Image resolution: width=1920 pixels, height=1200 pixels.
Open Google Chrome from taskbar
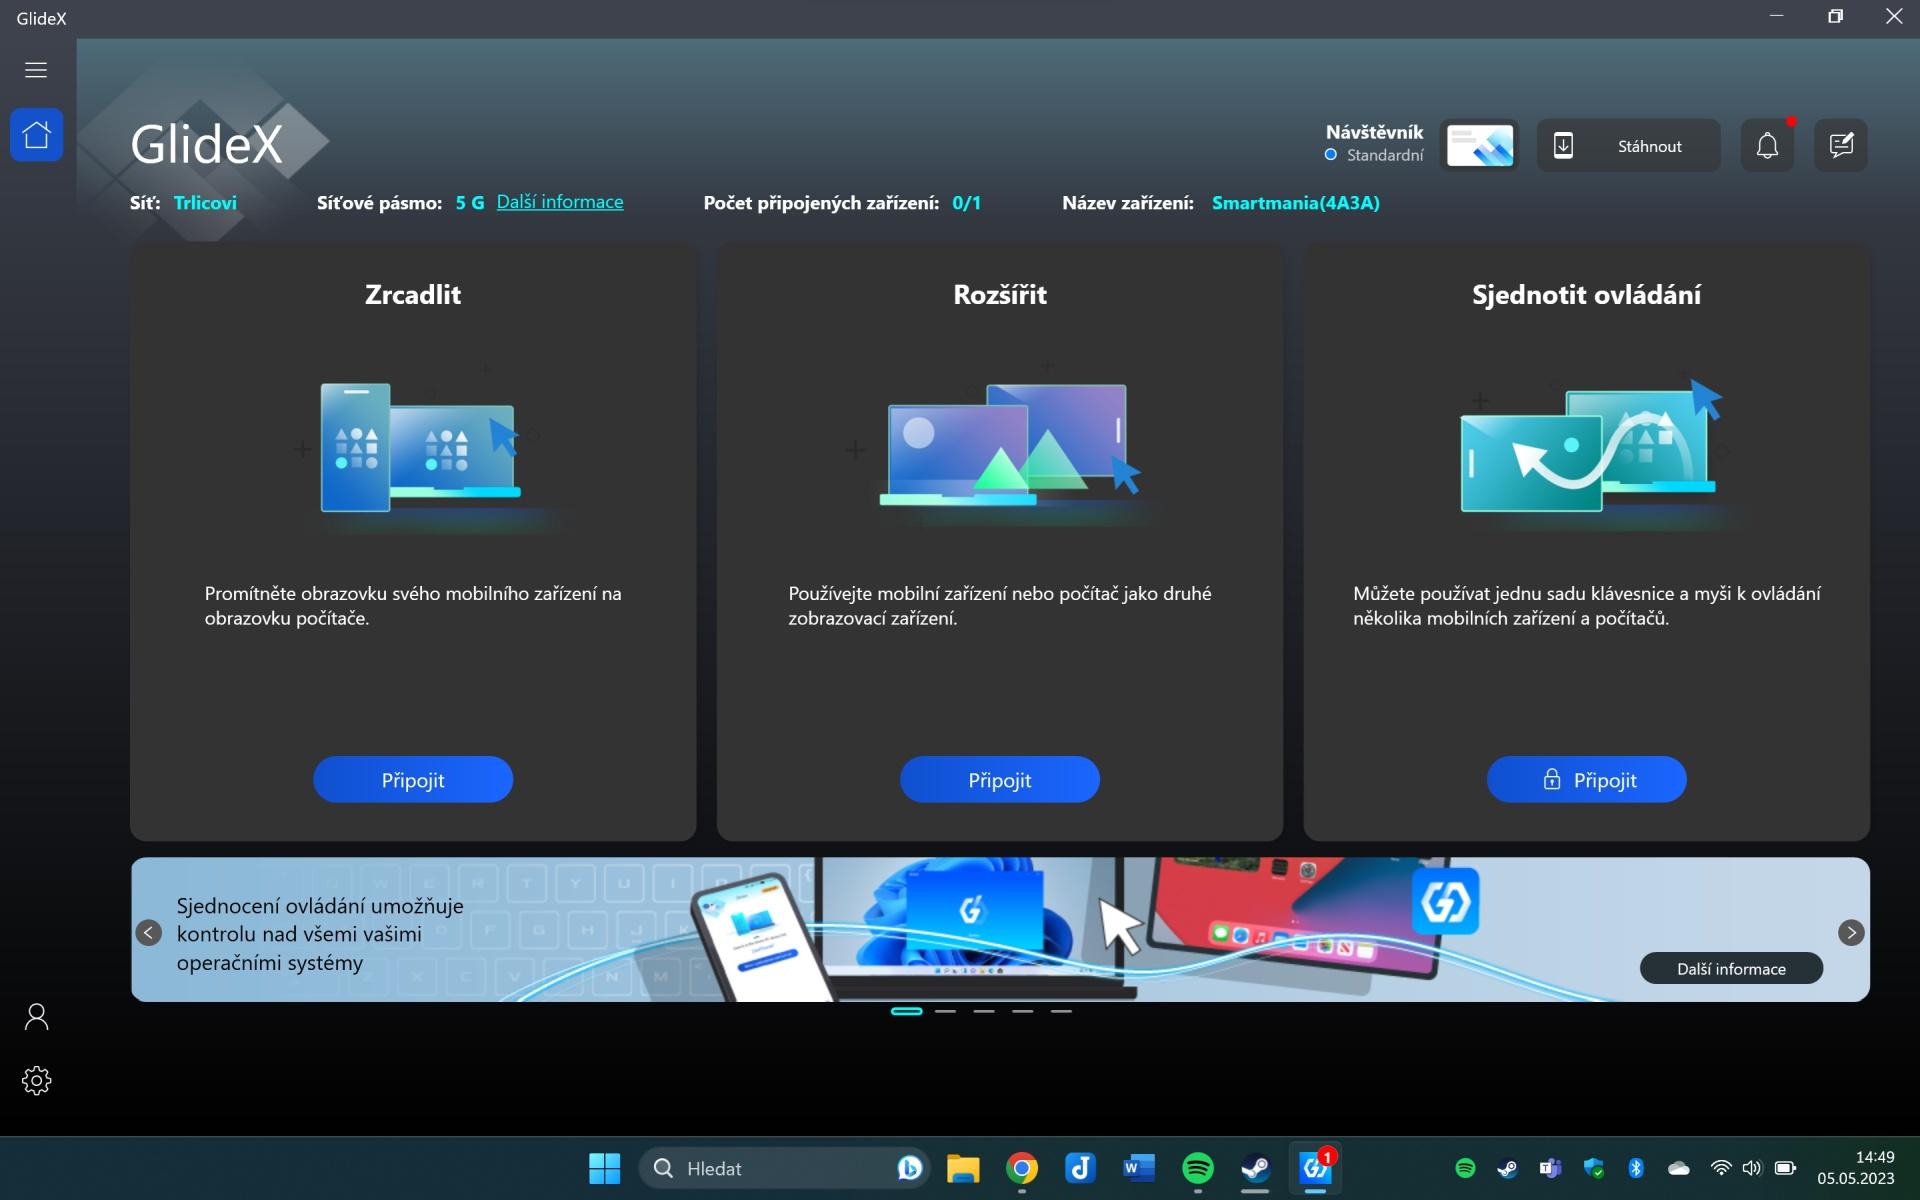click(1021, 1168)
